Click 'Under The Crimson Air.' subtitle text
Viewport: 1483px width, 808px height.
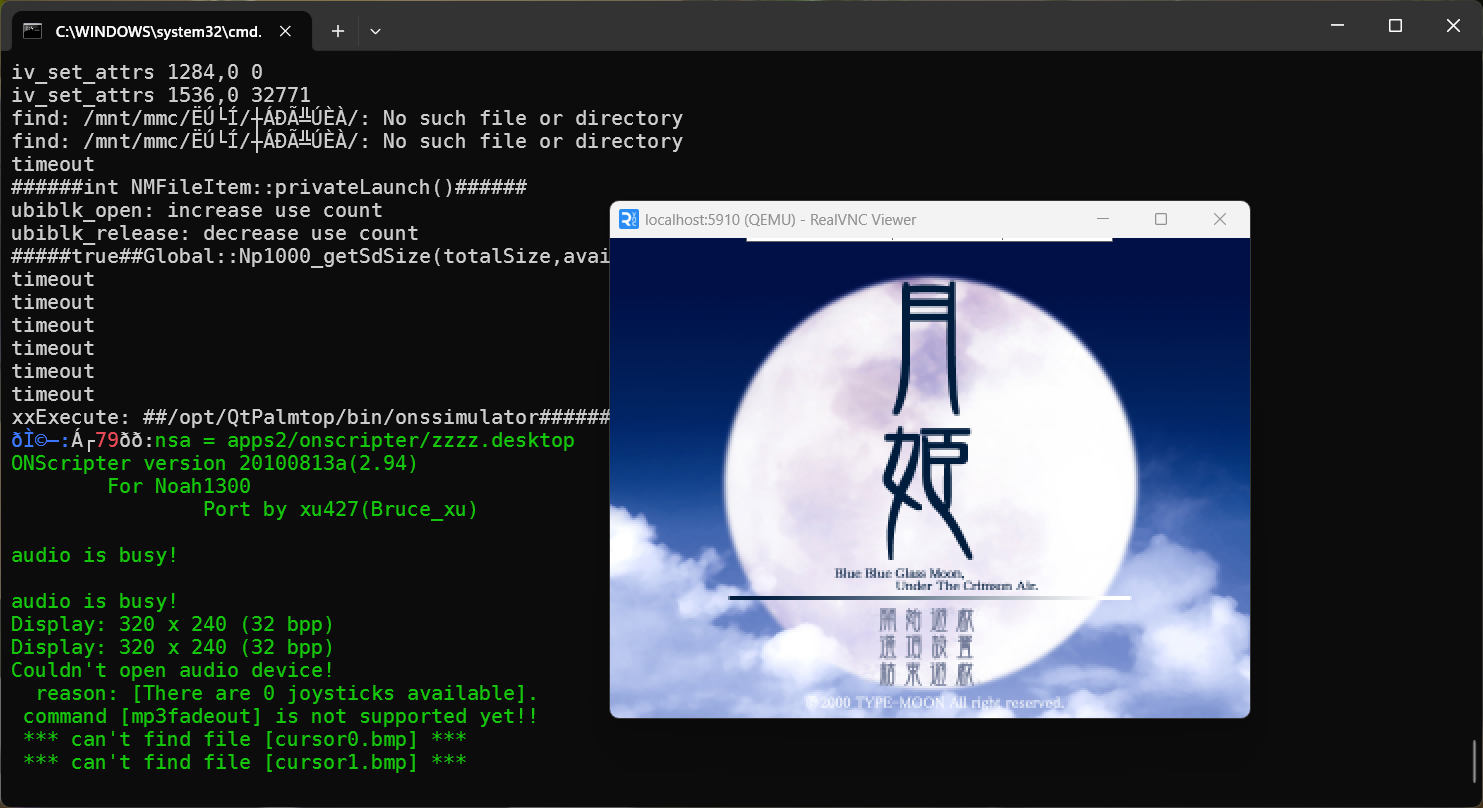pyautogui.click(x=967, y=585)
